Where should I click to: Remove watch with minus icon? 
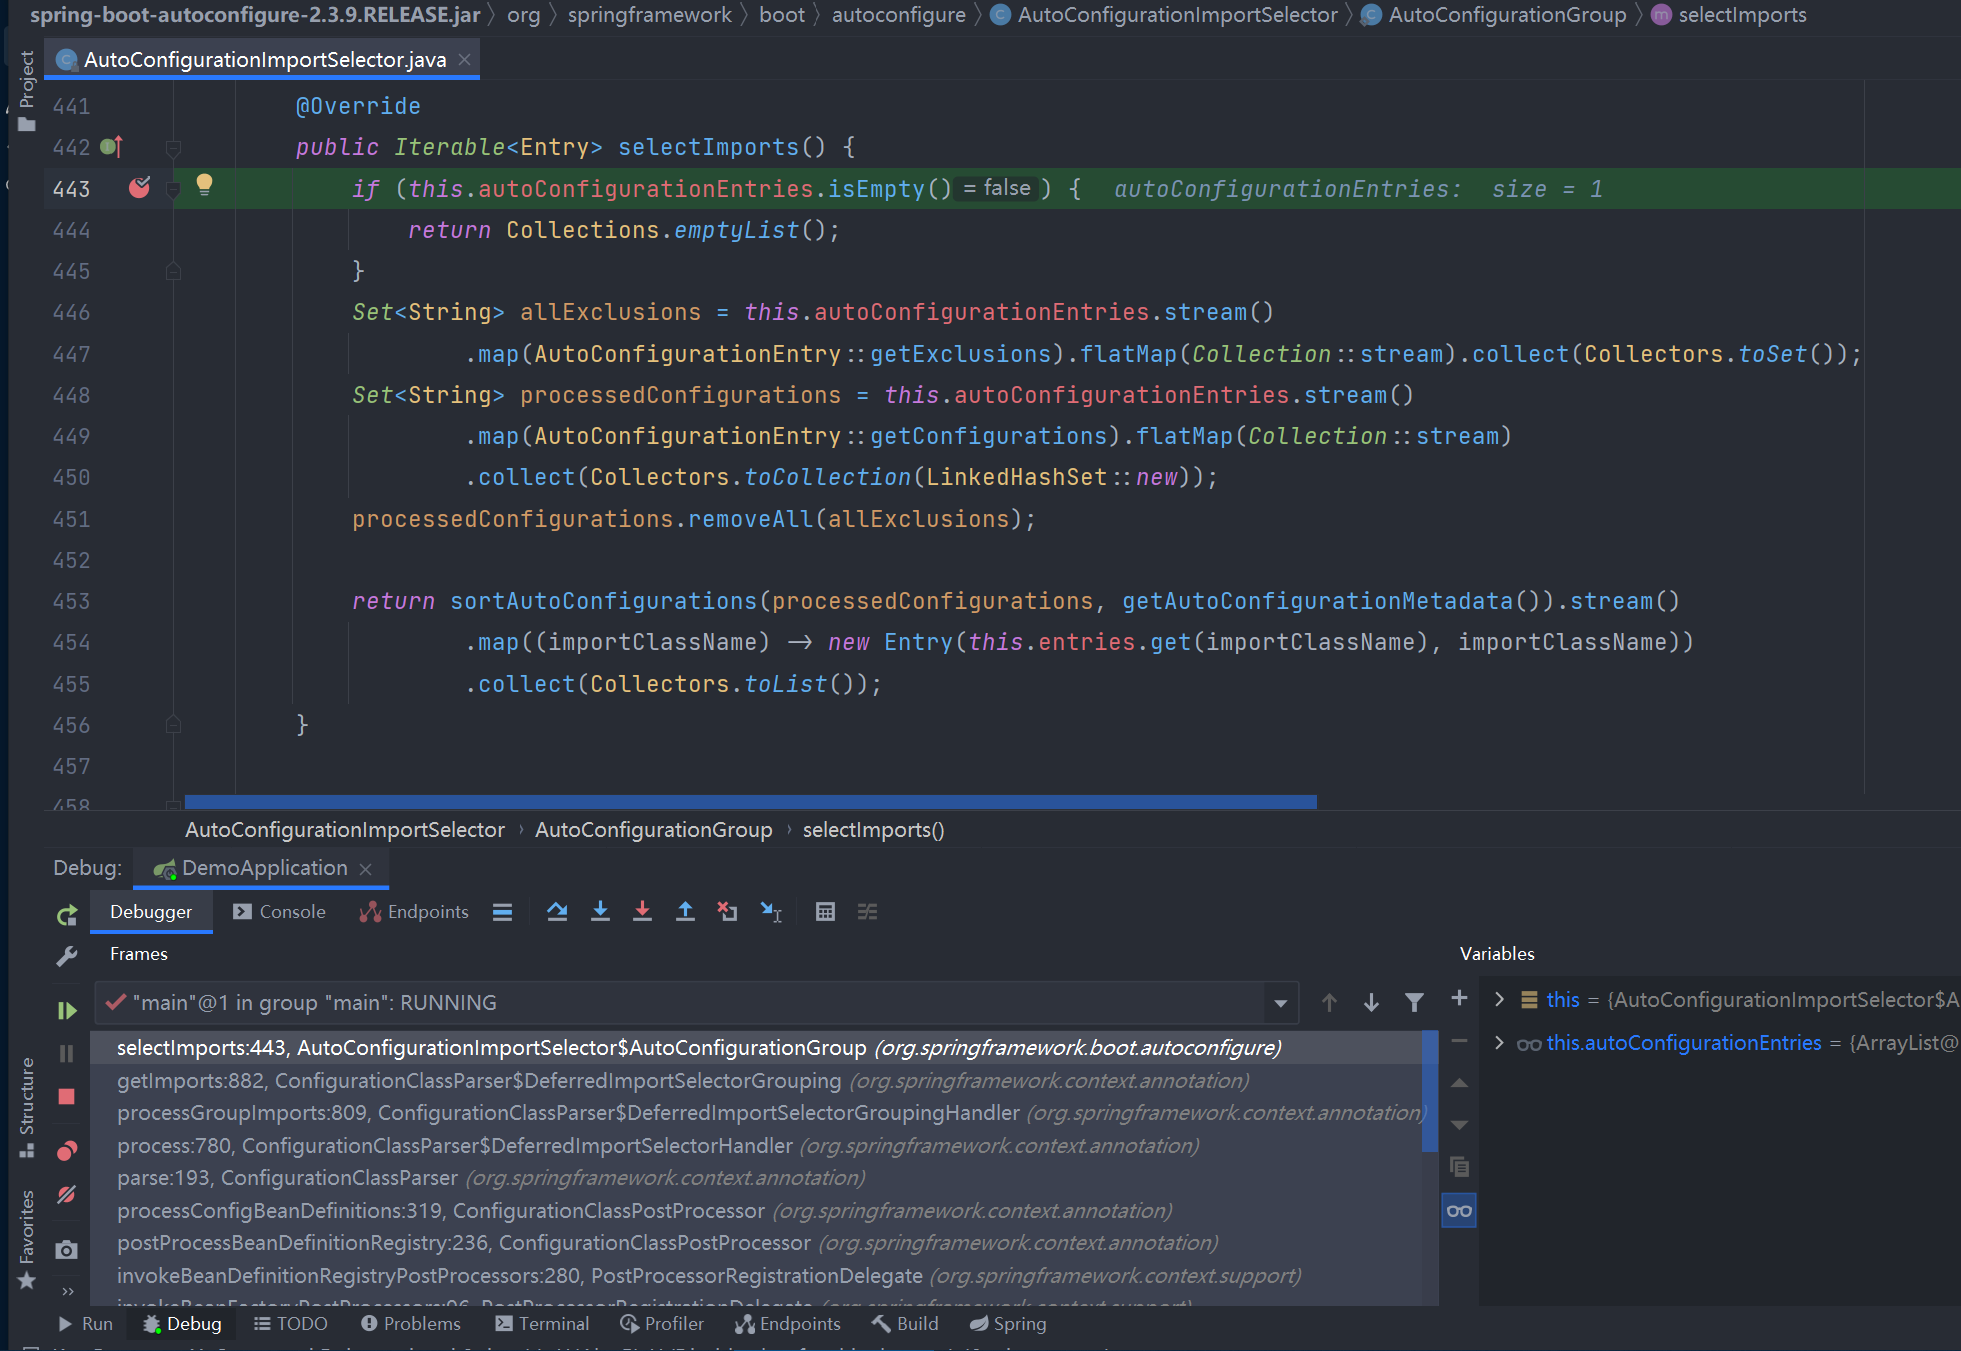pos(1459,1041)
